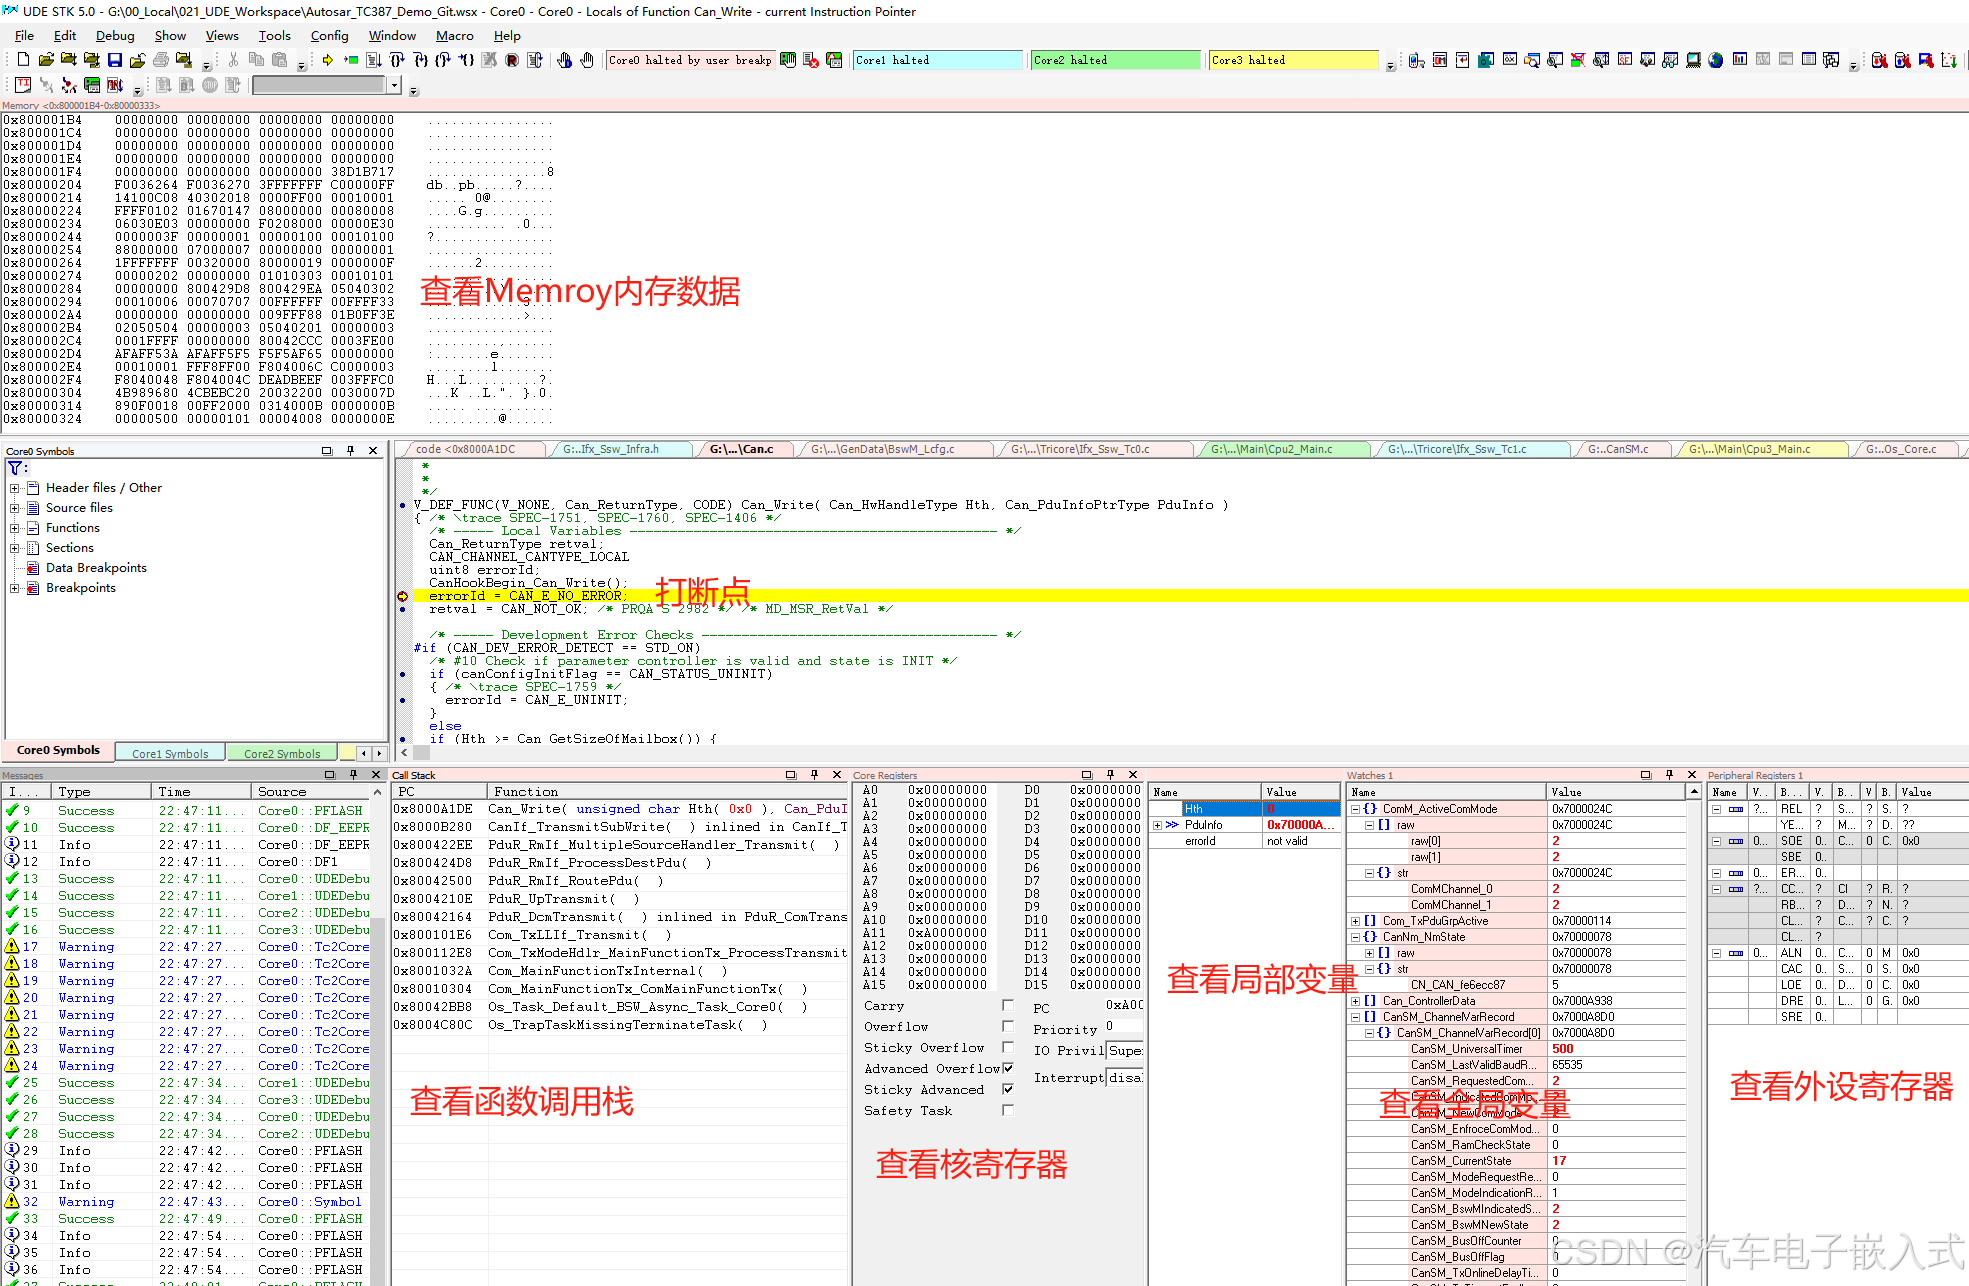Click the printer icon in toolbar
The width and height of the screenshot is (1969, 1286).
(x=161, y=60)
